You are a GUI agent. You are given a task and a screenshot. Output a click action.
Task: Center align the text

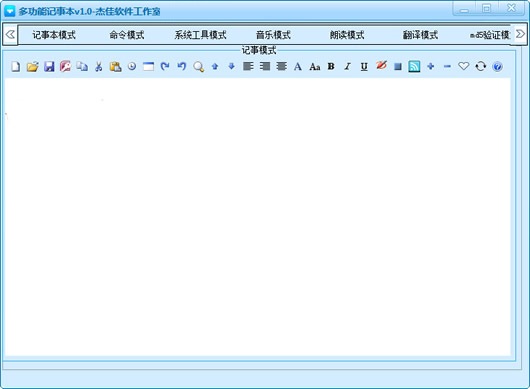(281, 66)
